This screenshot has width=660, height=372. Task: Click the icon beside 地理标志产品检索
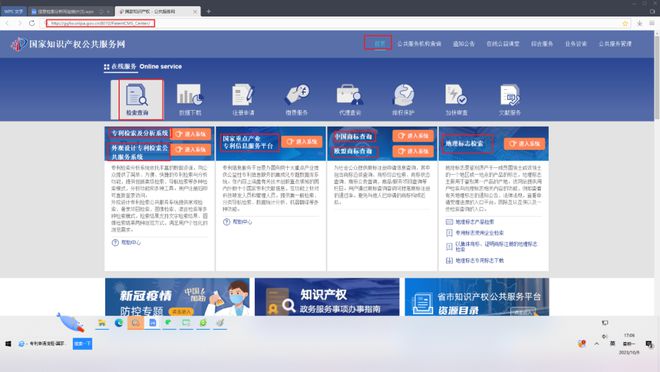tap(449, 222)
